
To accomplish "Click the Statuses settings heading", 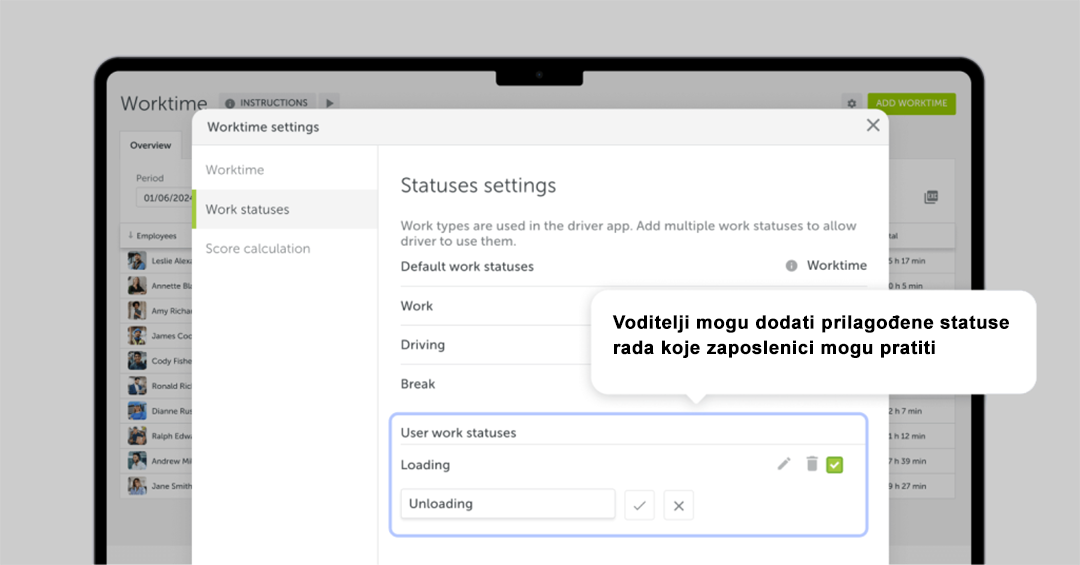I will (x=478, y=185).
